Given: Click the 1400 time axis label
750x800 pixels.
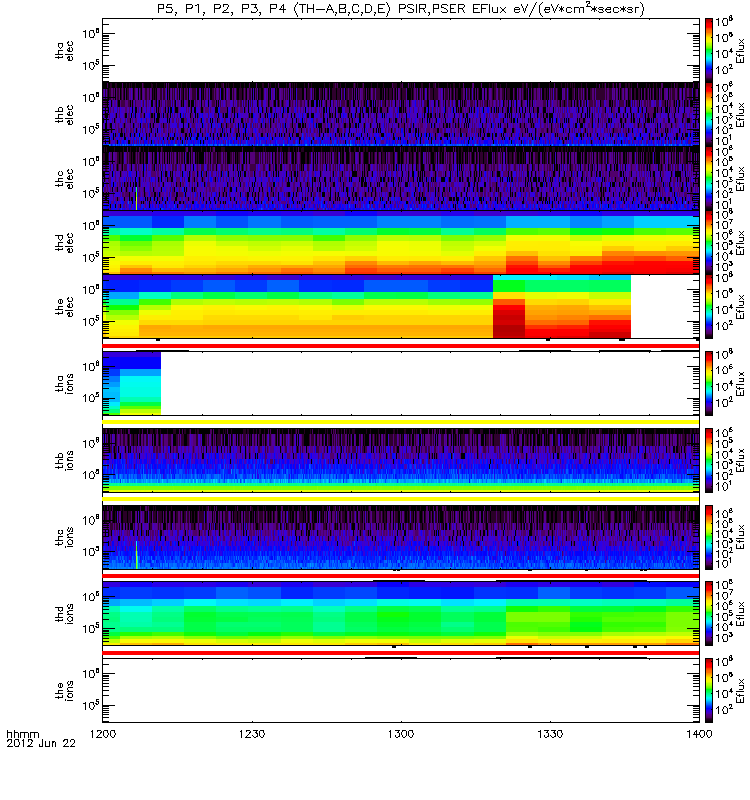Looking at the screenshot, I should (699, 734).
